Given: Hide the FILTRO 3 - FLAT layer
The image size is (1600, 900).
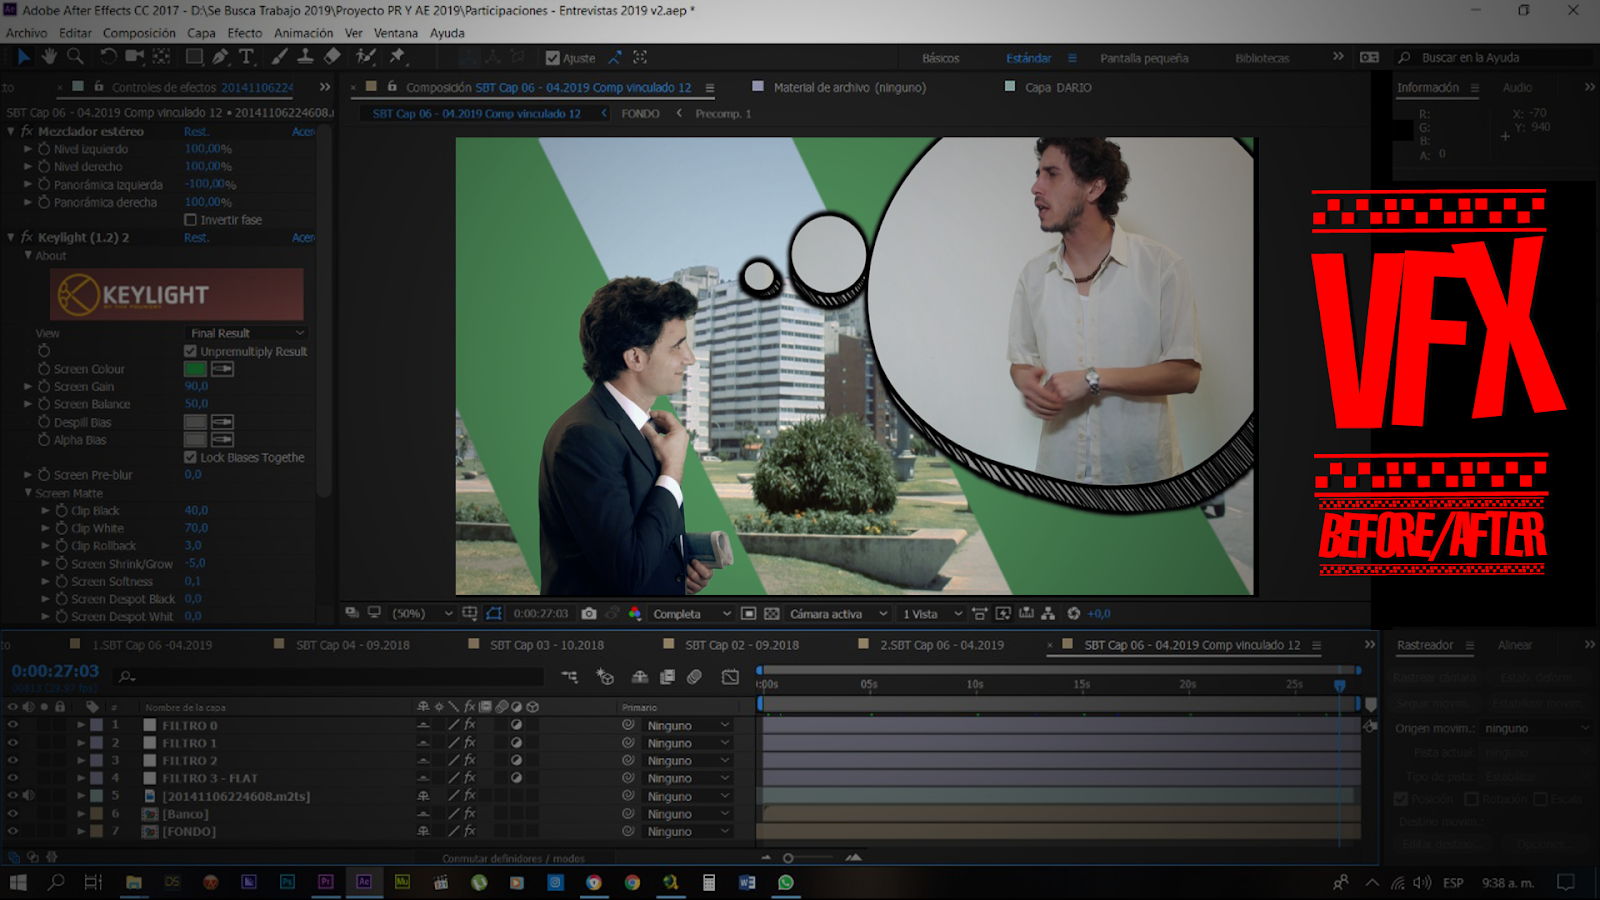Looking at the screenshot, I should (x=13, y=778).
